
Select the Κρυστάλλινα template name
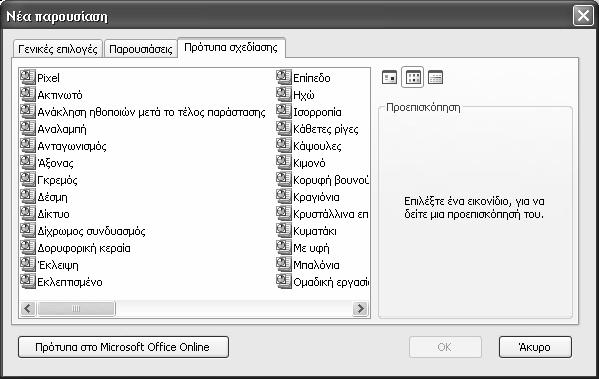coord(331,214)
